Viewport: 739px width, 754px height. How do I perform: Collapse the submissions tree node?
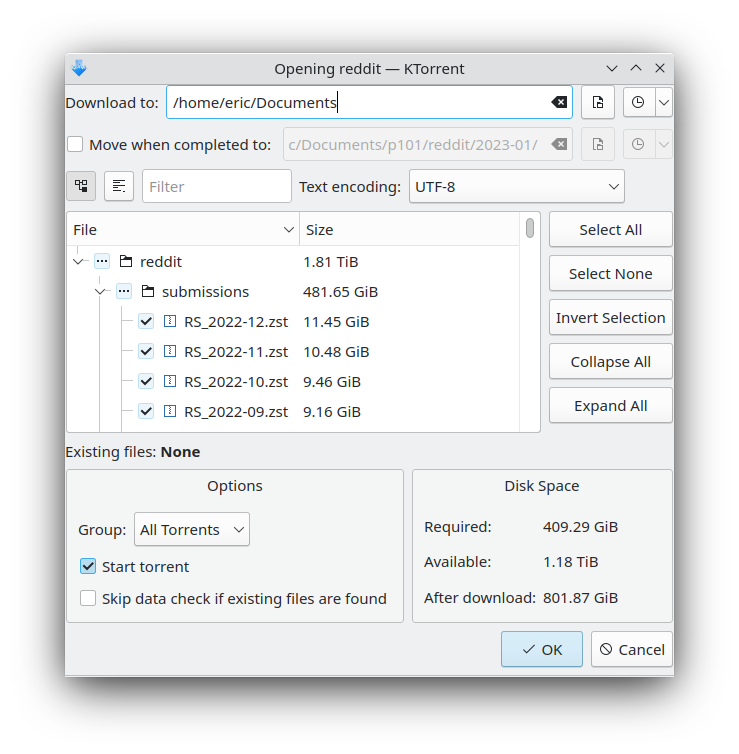click(x=100, y=291)
